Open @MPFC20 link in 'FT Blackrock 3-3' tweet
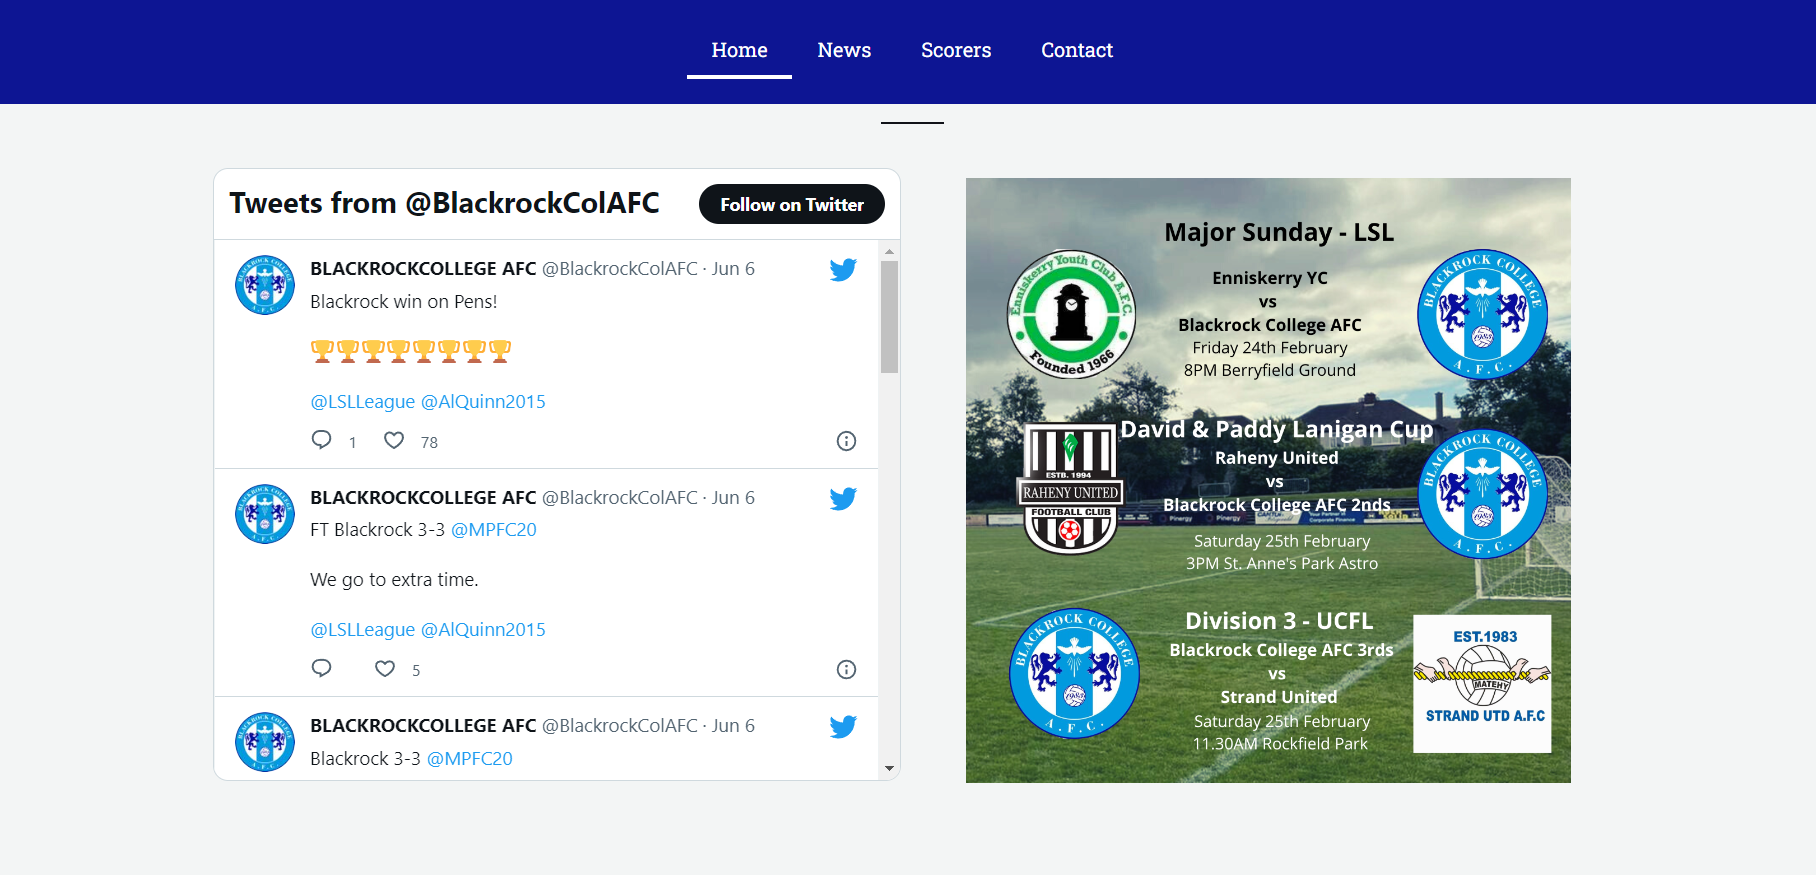Screen dimensions: 1816x875 [x=494, y=530]
